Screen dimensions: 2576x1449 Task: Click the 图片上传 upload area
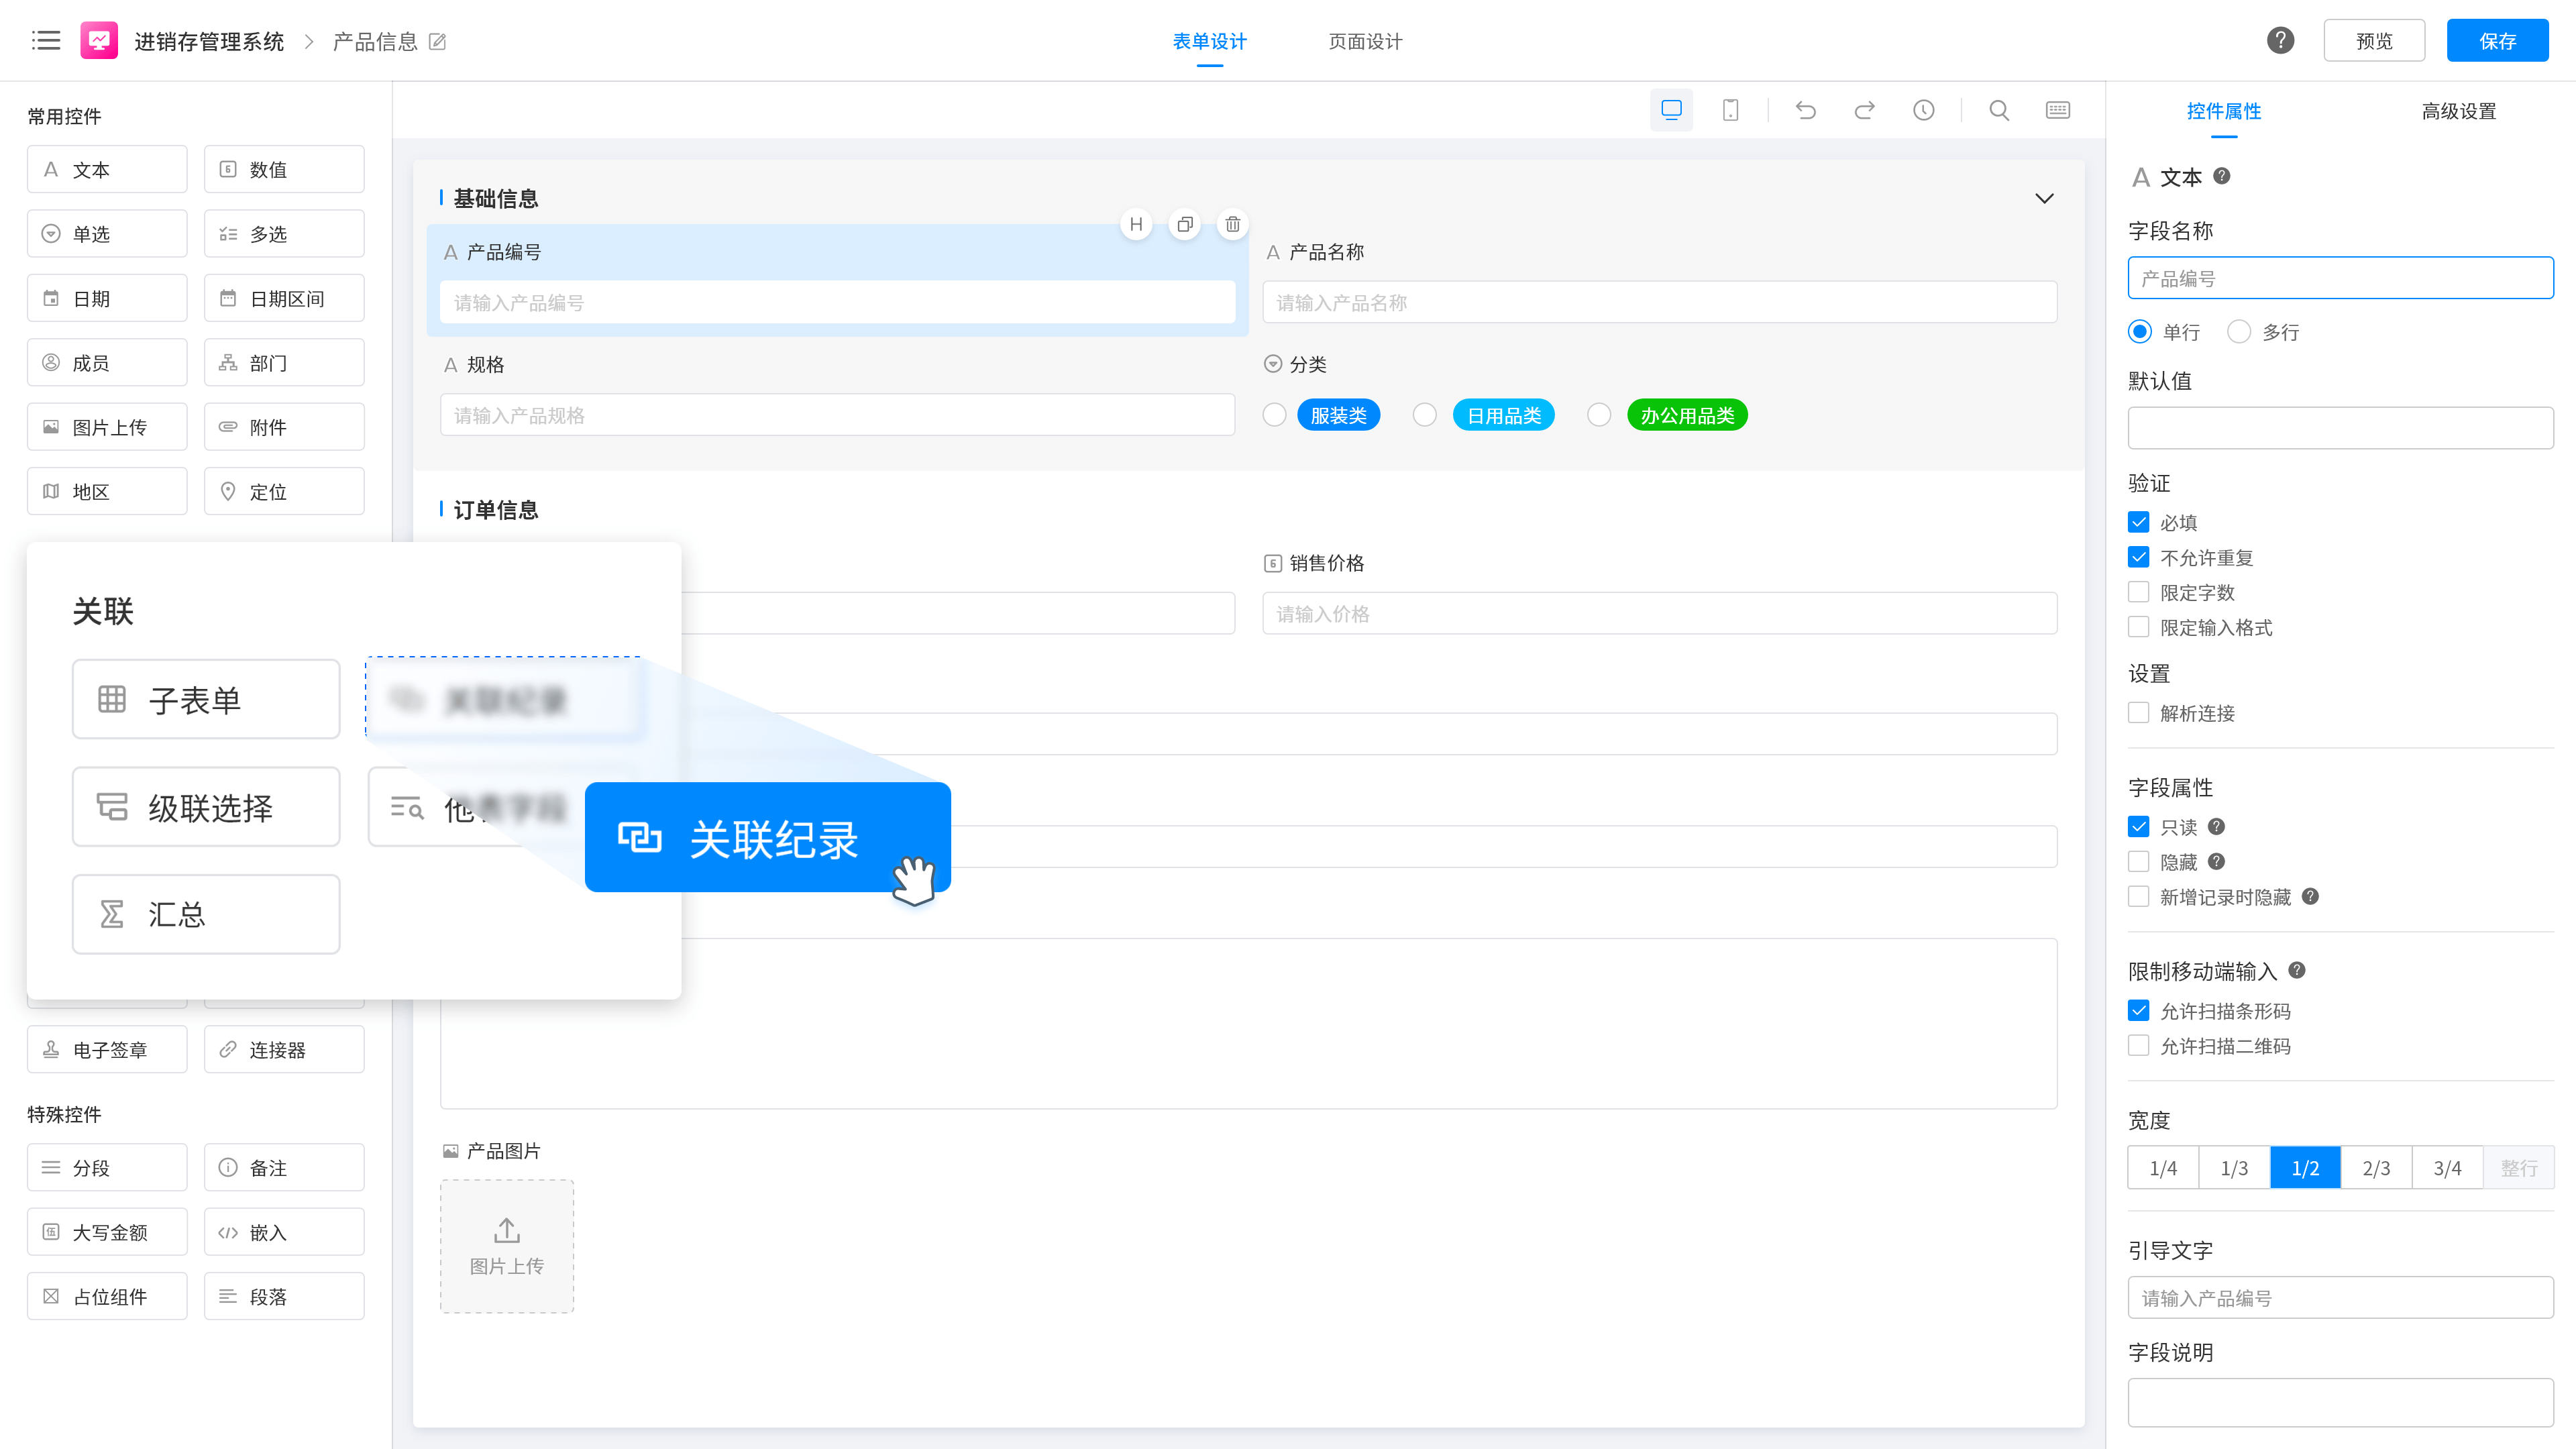click(507, 1246)
